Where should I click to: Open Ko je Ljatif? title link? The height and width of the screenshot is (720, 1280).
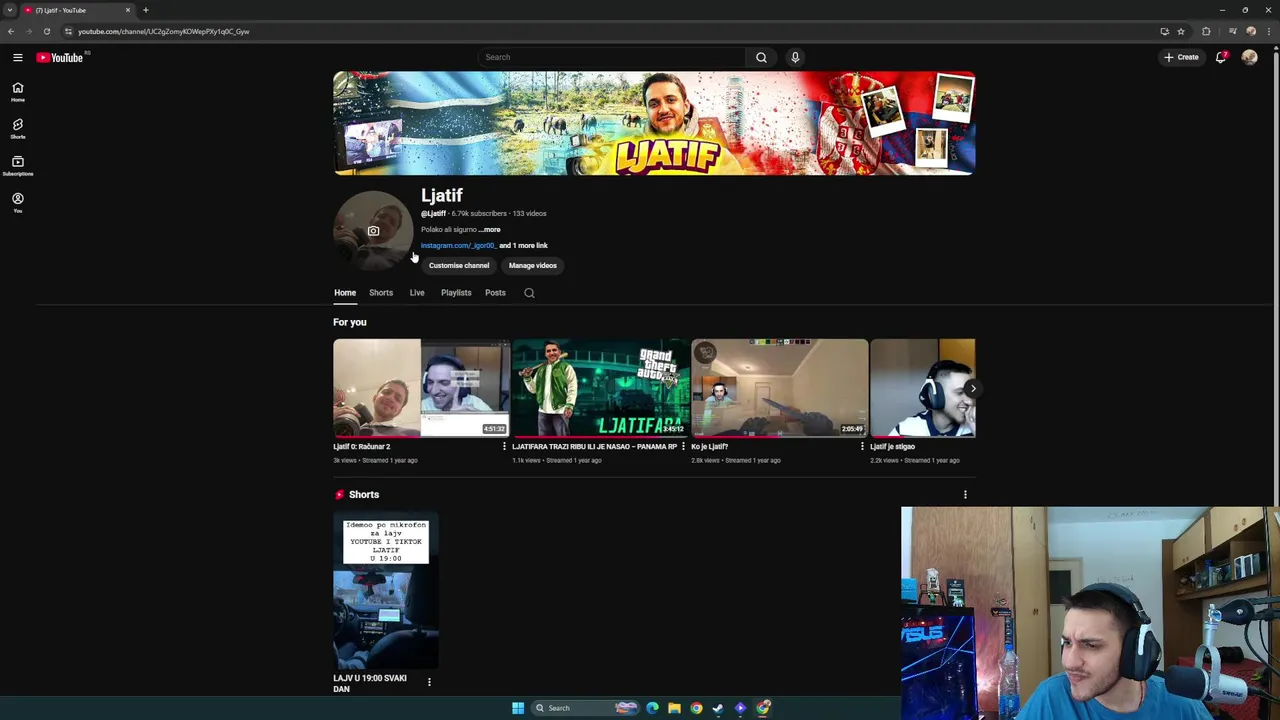tap(710, 447)
